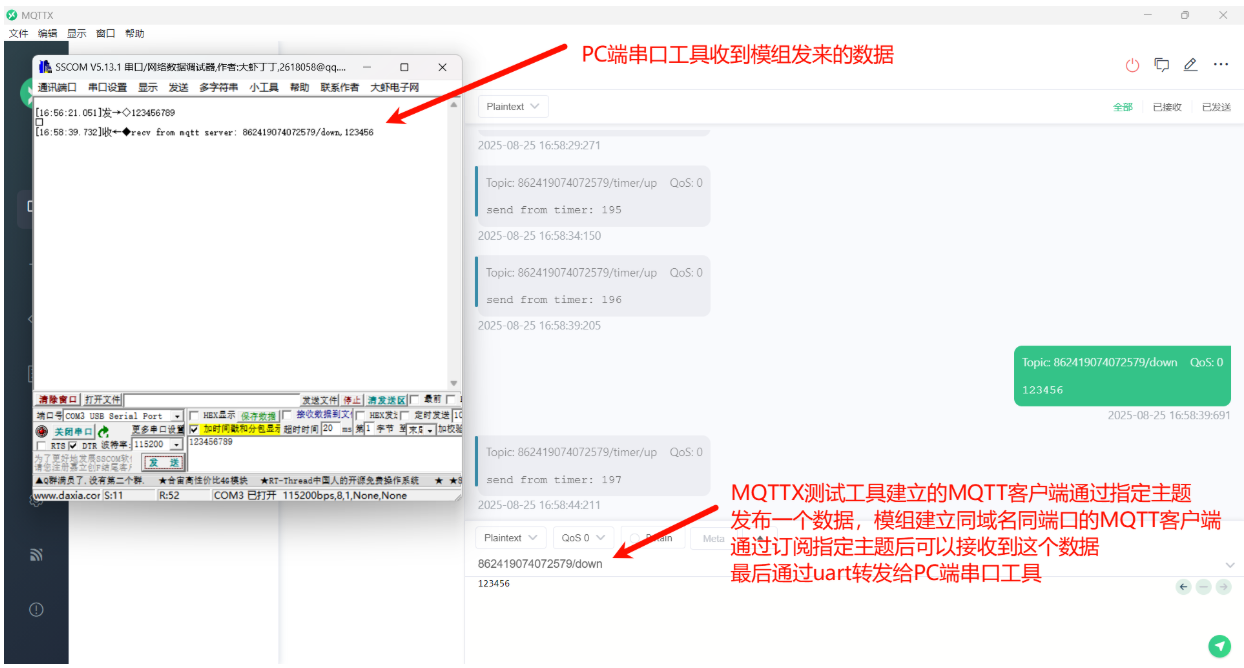1244x668 pixels.
Task: Toggle HEX发送 checkbox in SSCOM
Action: pos(360,416)
